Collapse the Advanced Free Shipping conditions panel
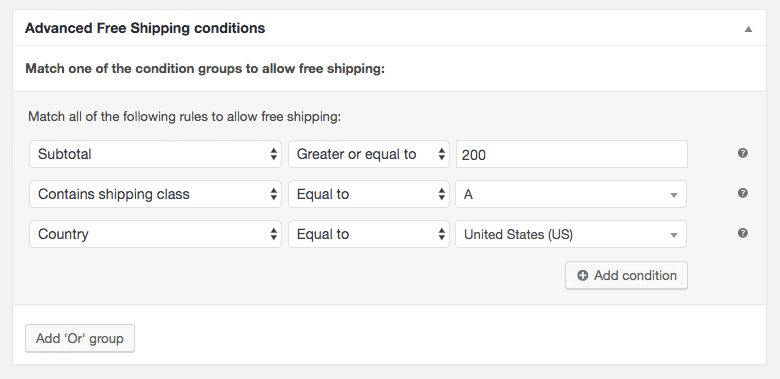The width and height of the screenshot is (780, 379). [x=748, y=29]
